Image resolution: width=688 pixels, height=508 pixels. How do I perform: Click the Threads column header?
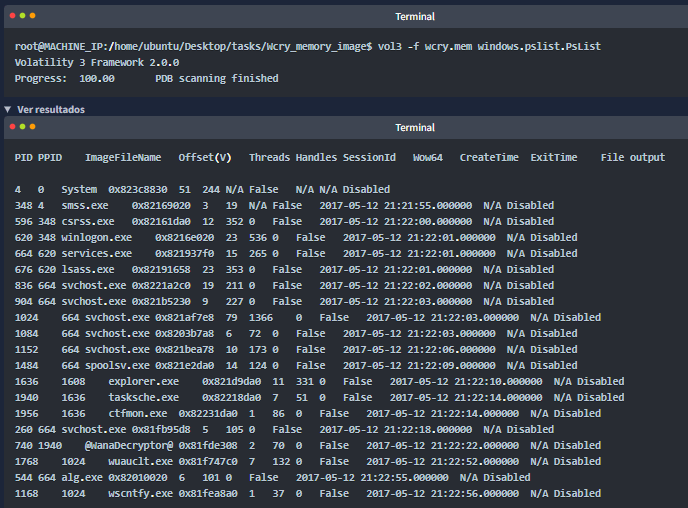[x=269, y=157]
